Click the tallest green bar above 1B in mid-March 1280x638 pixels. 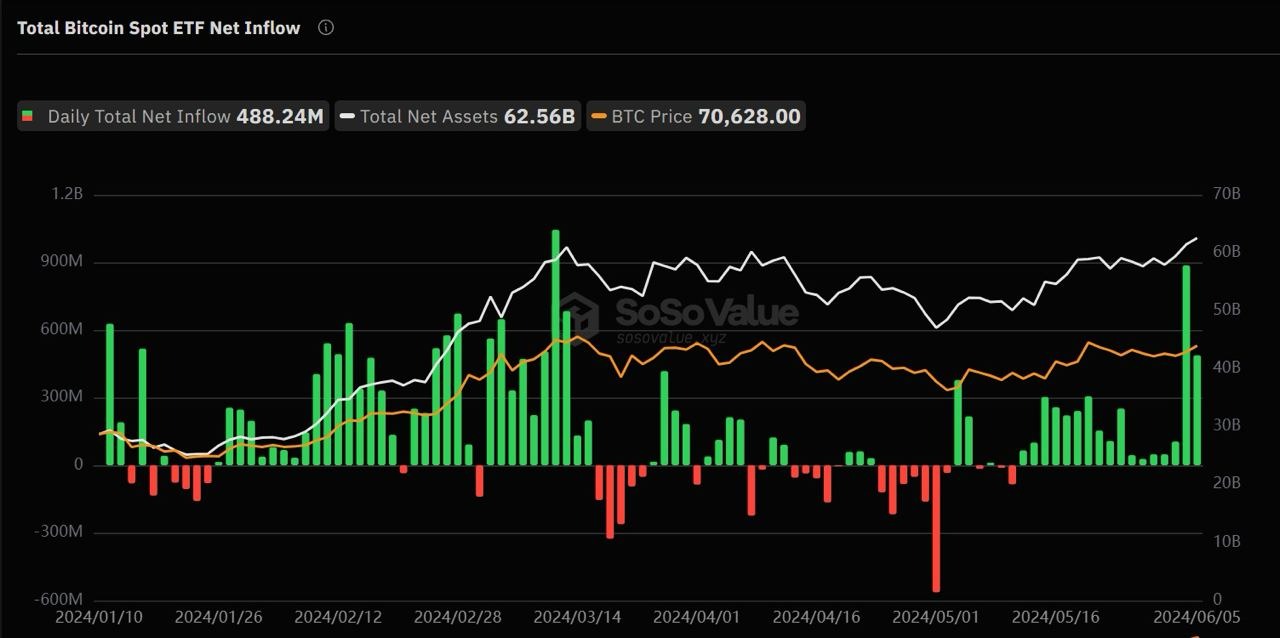556,347
